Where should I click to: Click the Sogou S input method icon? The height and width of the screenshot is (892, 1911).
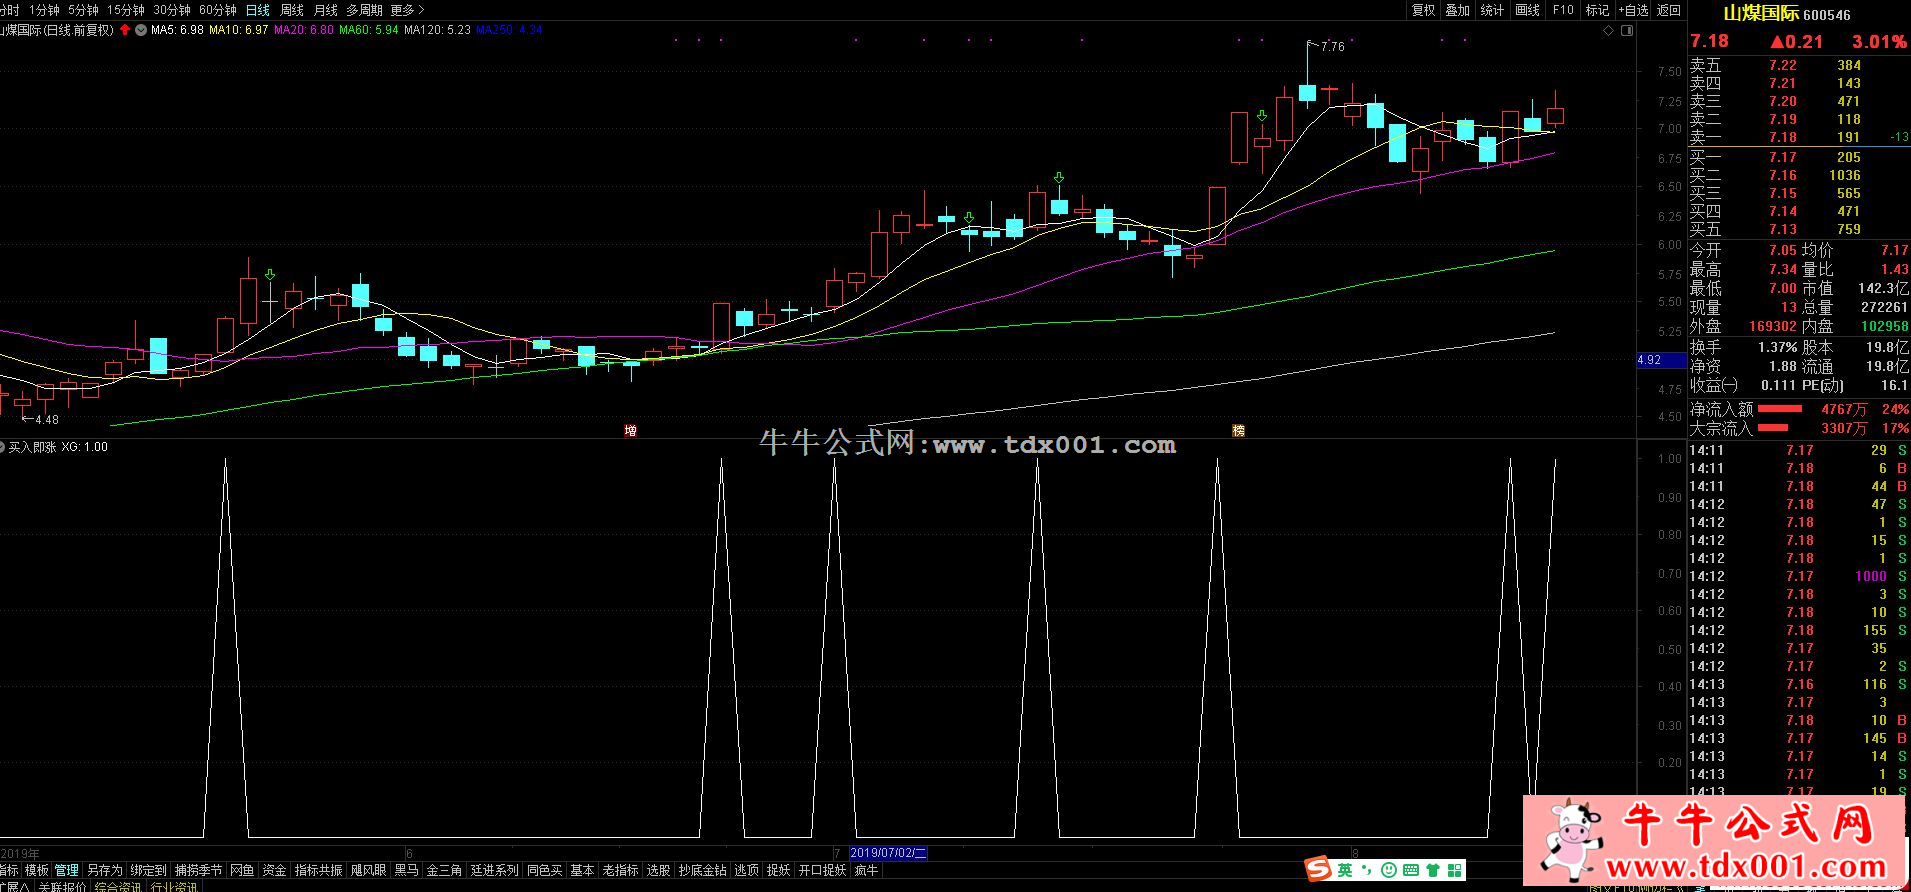[1318, 869]
